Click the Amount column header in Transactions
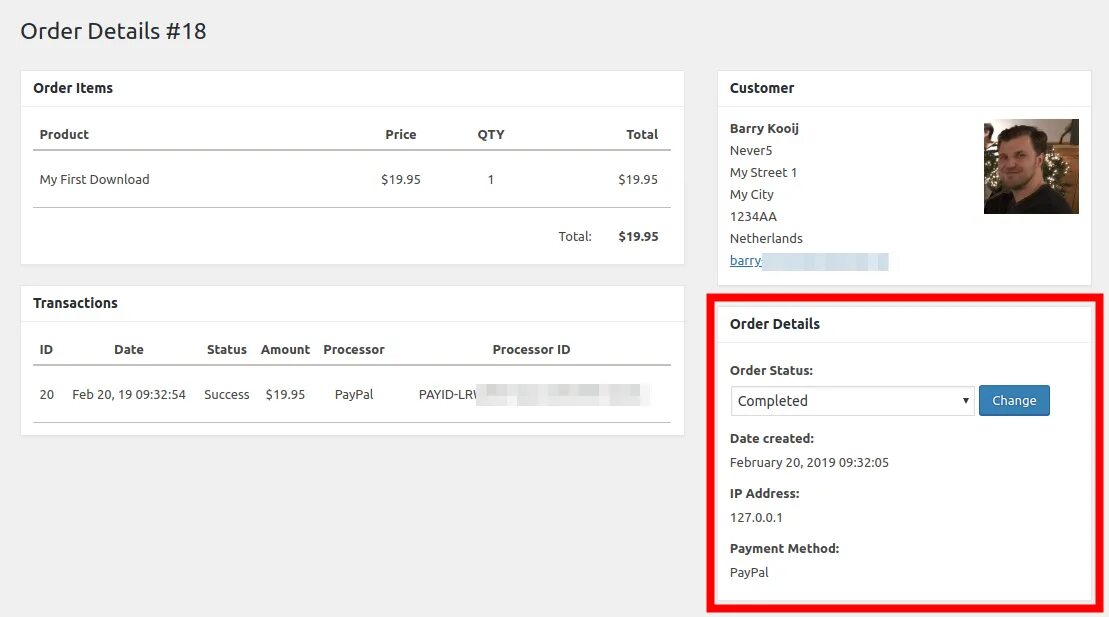Viewport: 1109px width, 617px height. 285,350
